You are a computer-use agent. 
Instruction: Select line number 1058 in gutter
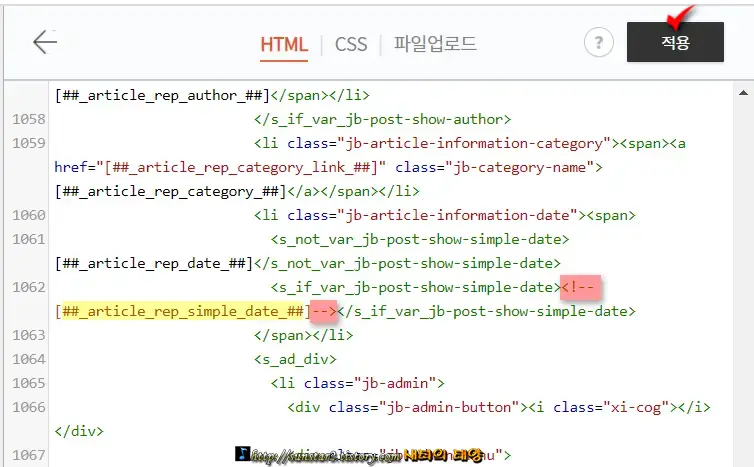[x=29, y=119]
